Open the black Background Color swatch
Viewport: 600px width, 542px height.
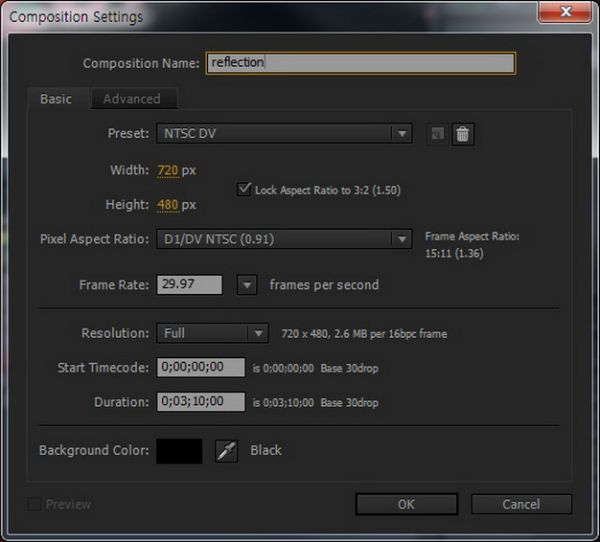click(x=179, y=451)
